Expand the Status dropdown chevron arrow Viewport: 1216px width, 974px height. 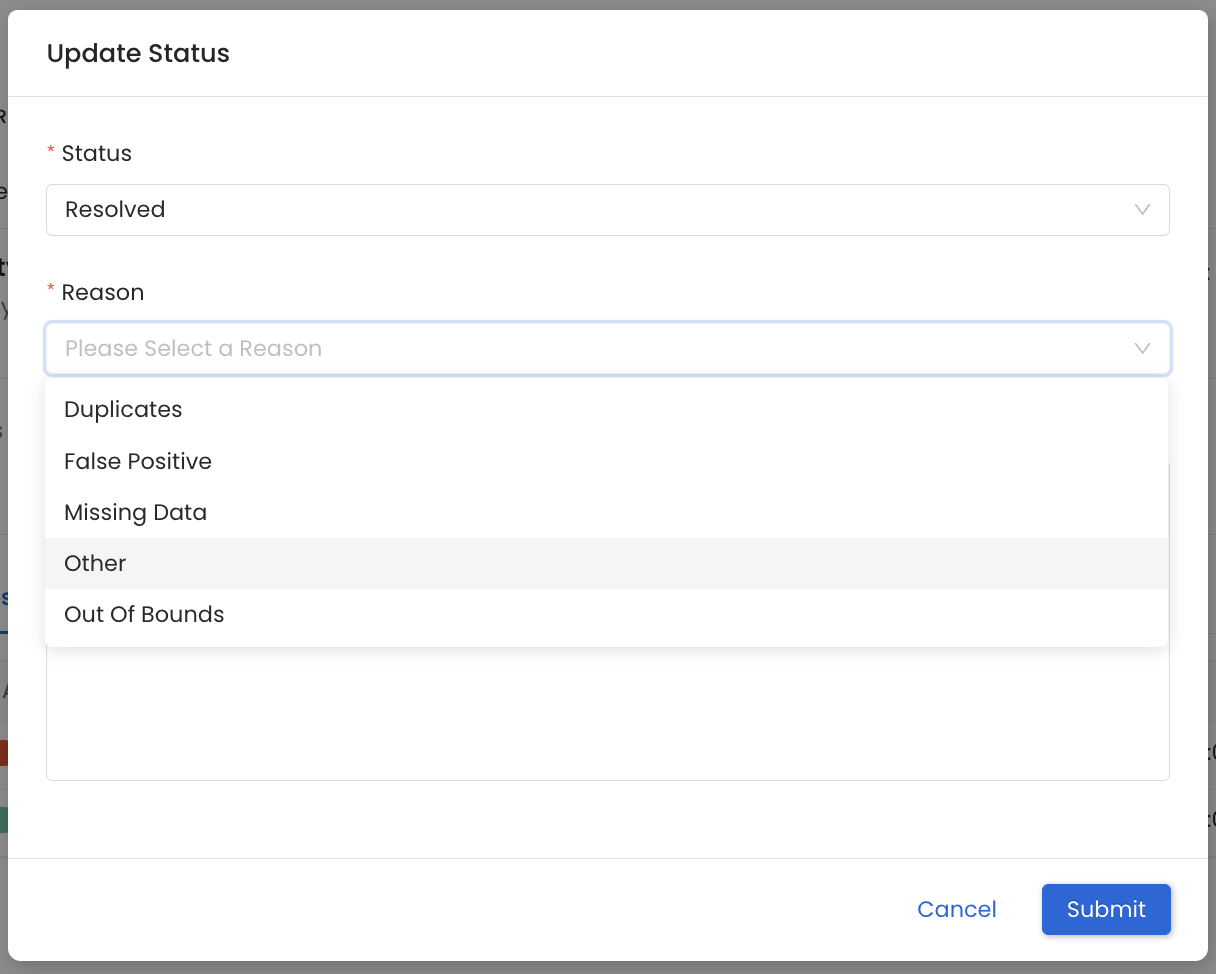(1142, 210)
